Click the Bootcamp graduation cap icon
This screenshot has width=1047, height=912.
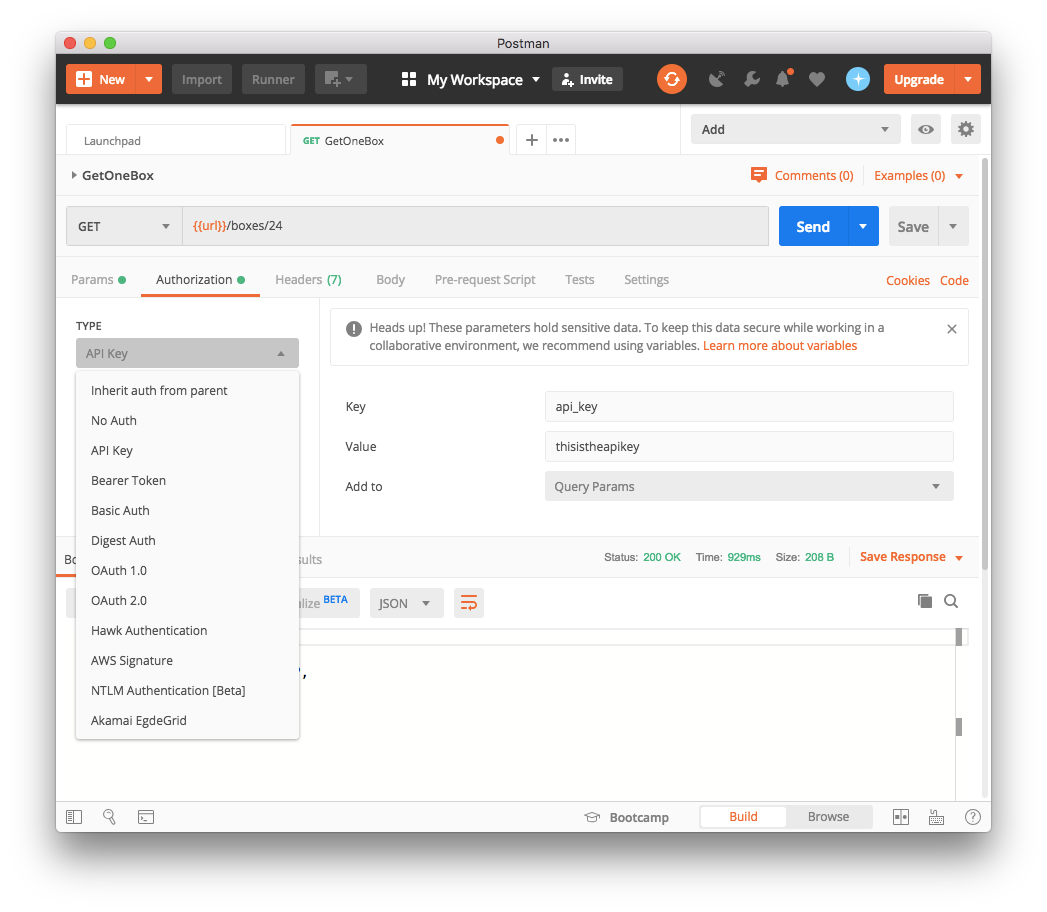pyautogui.click(x=592, y=817)
